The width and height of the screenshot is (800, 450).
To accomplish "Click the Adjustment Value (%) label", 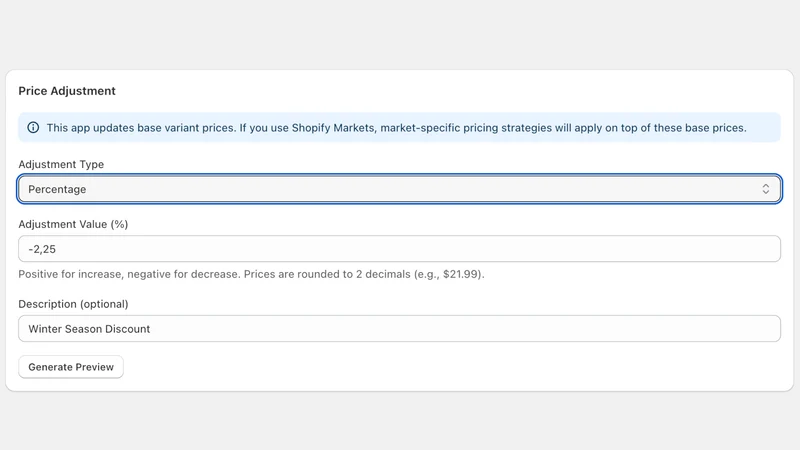I will coord(73,224).
